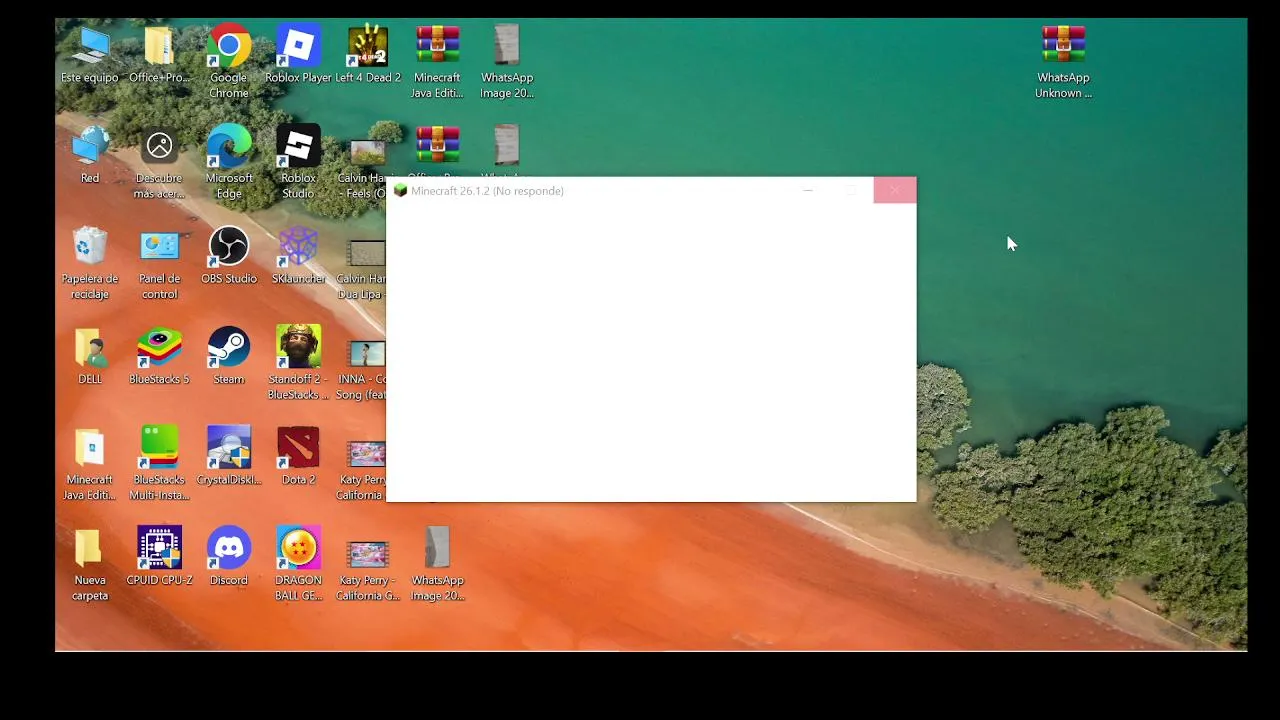Click the Descubre más acerca desktop icon
Viewport: 1280px width, 720px height.
pos(159,163)
